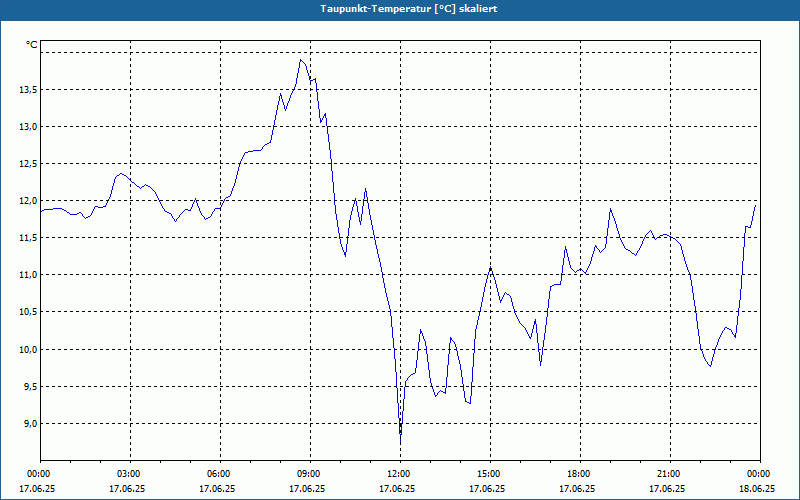Click the 03:00 time label
The width and height of the screenshot is (800, 500).
point(130,474)
